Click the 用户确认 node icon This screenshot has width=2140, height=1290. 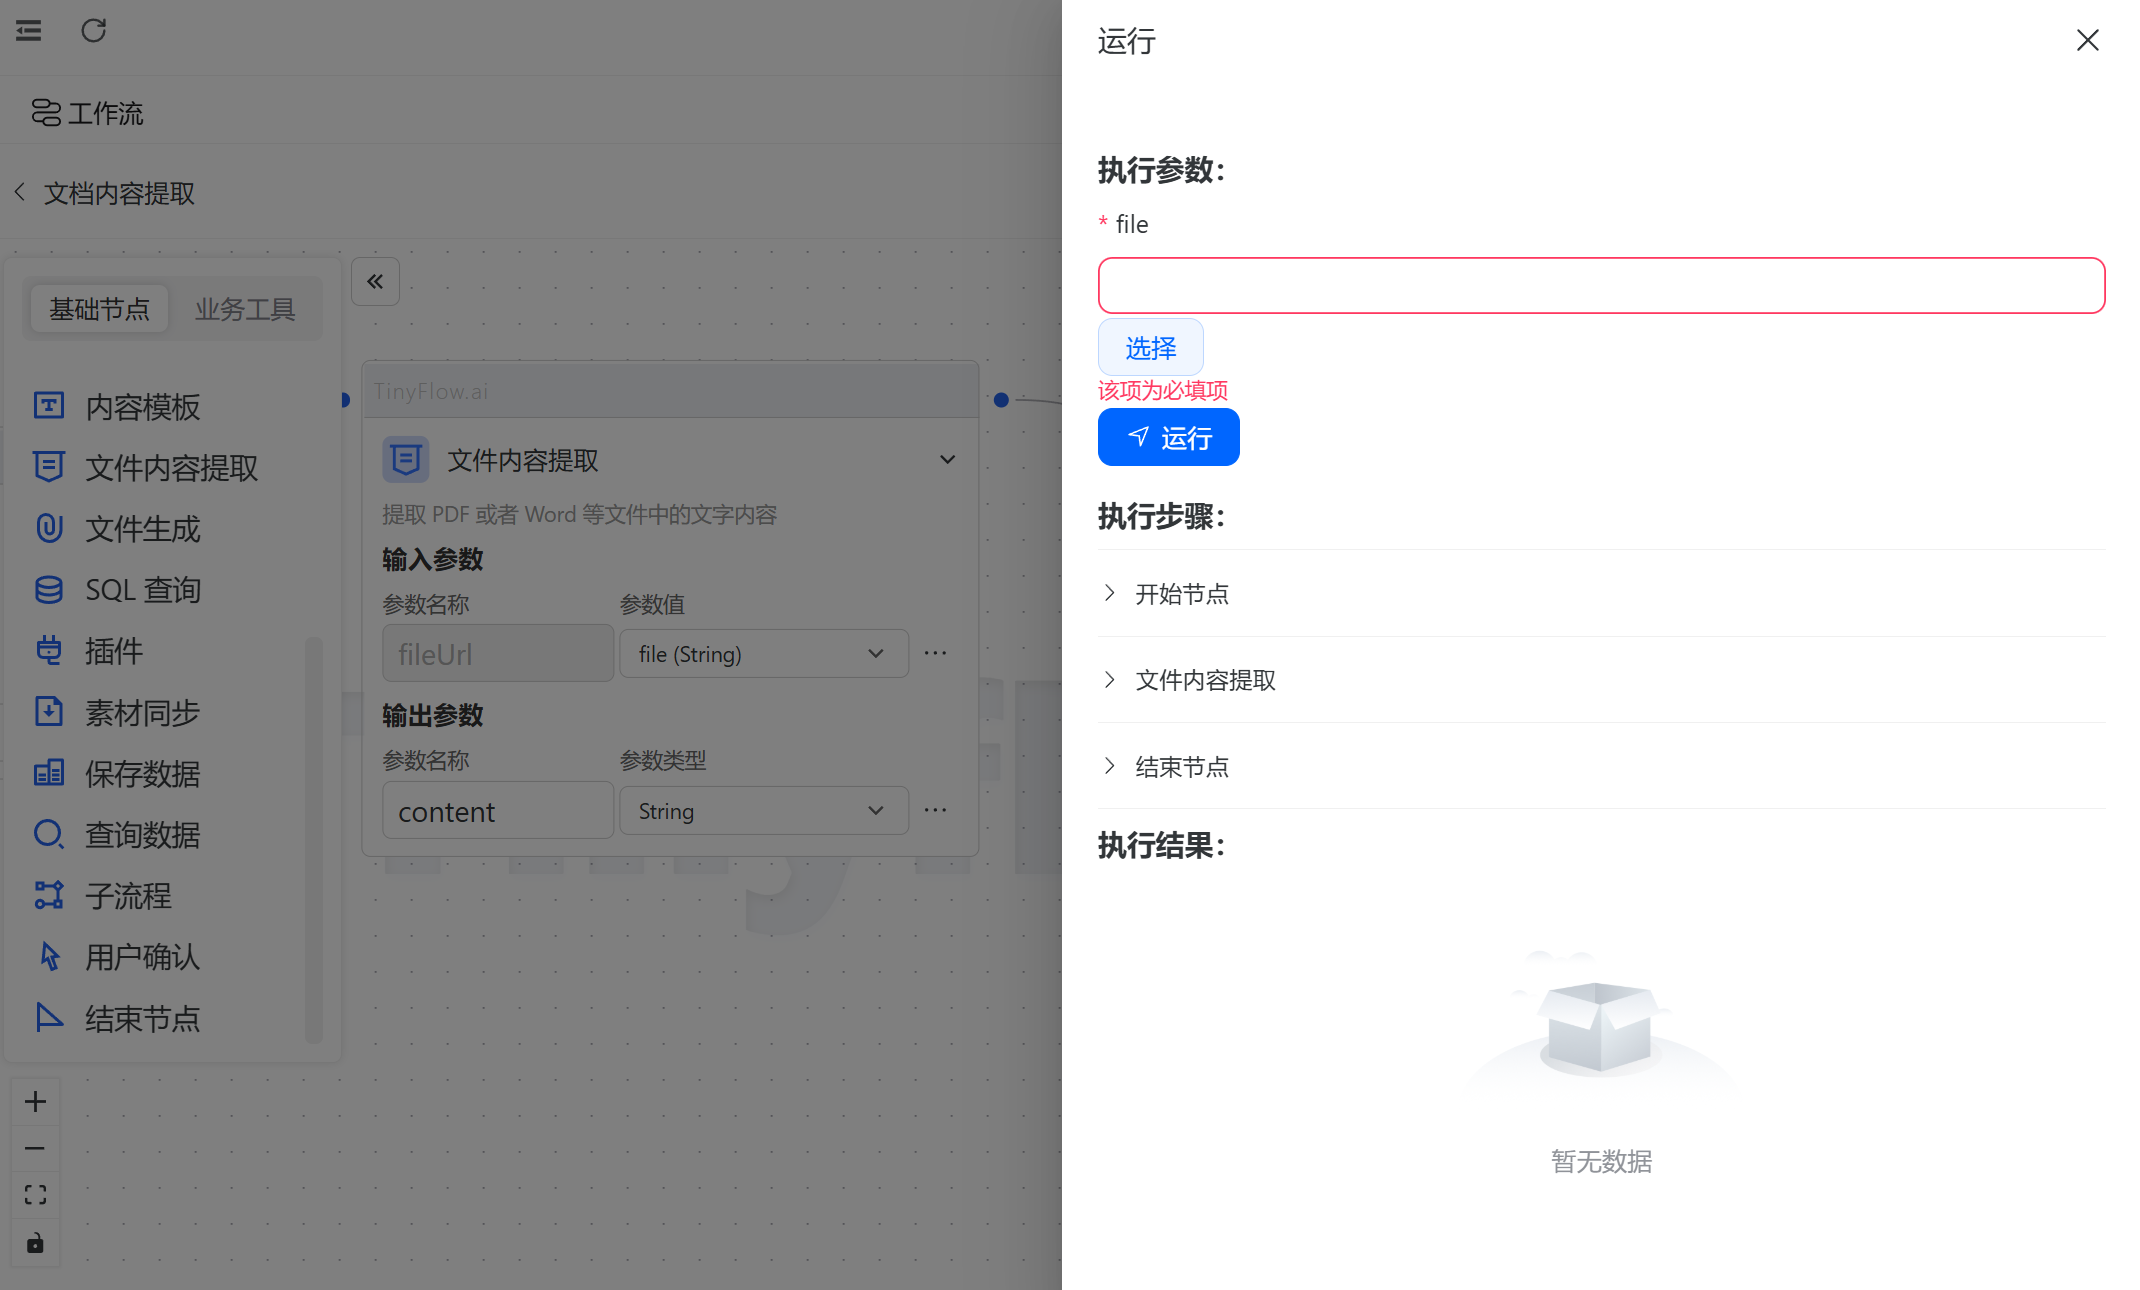click(x=49, y=957)
